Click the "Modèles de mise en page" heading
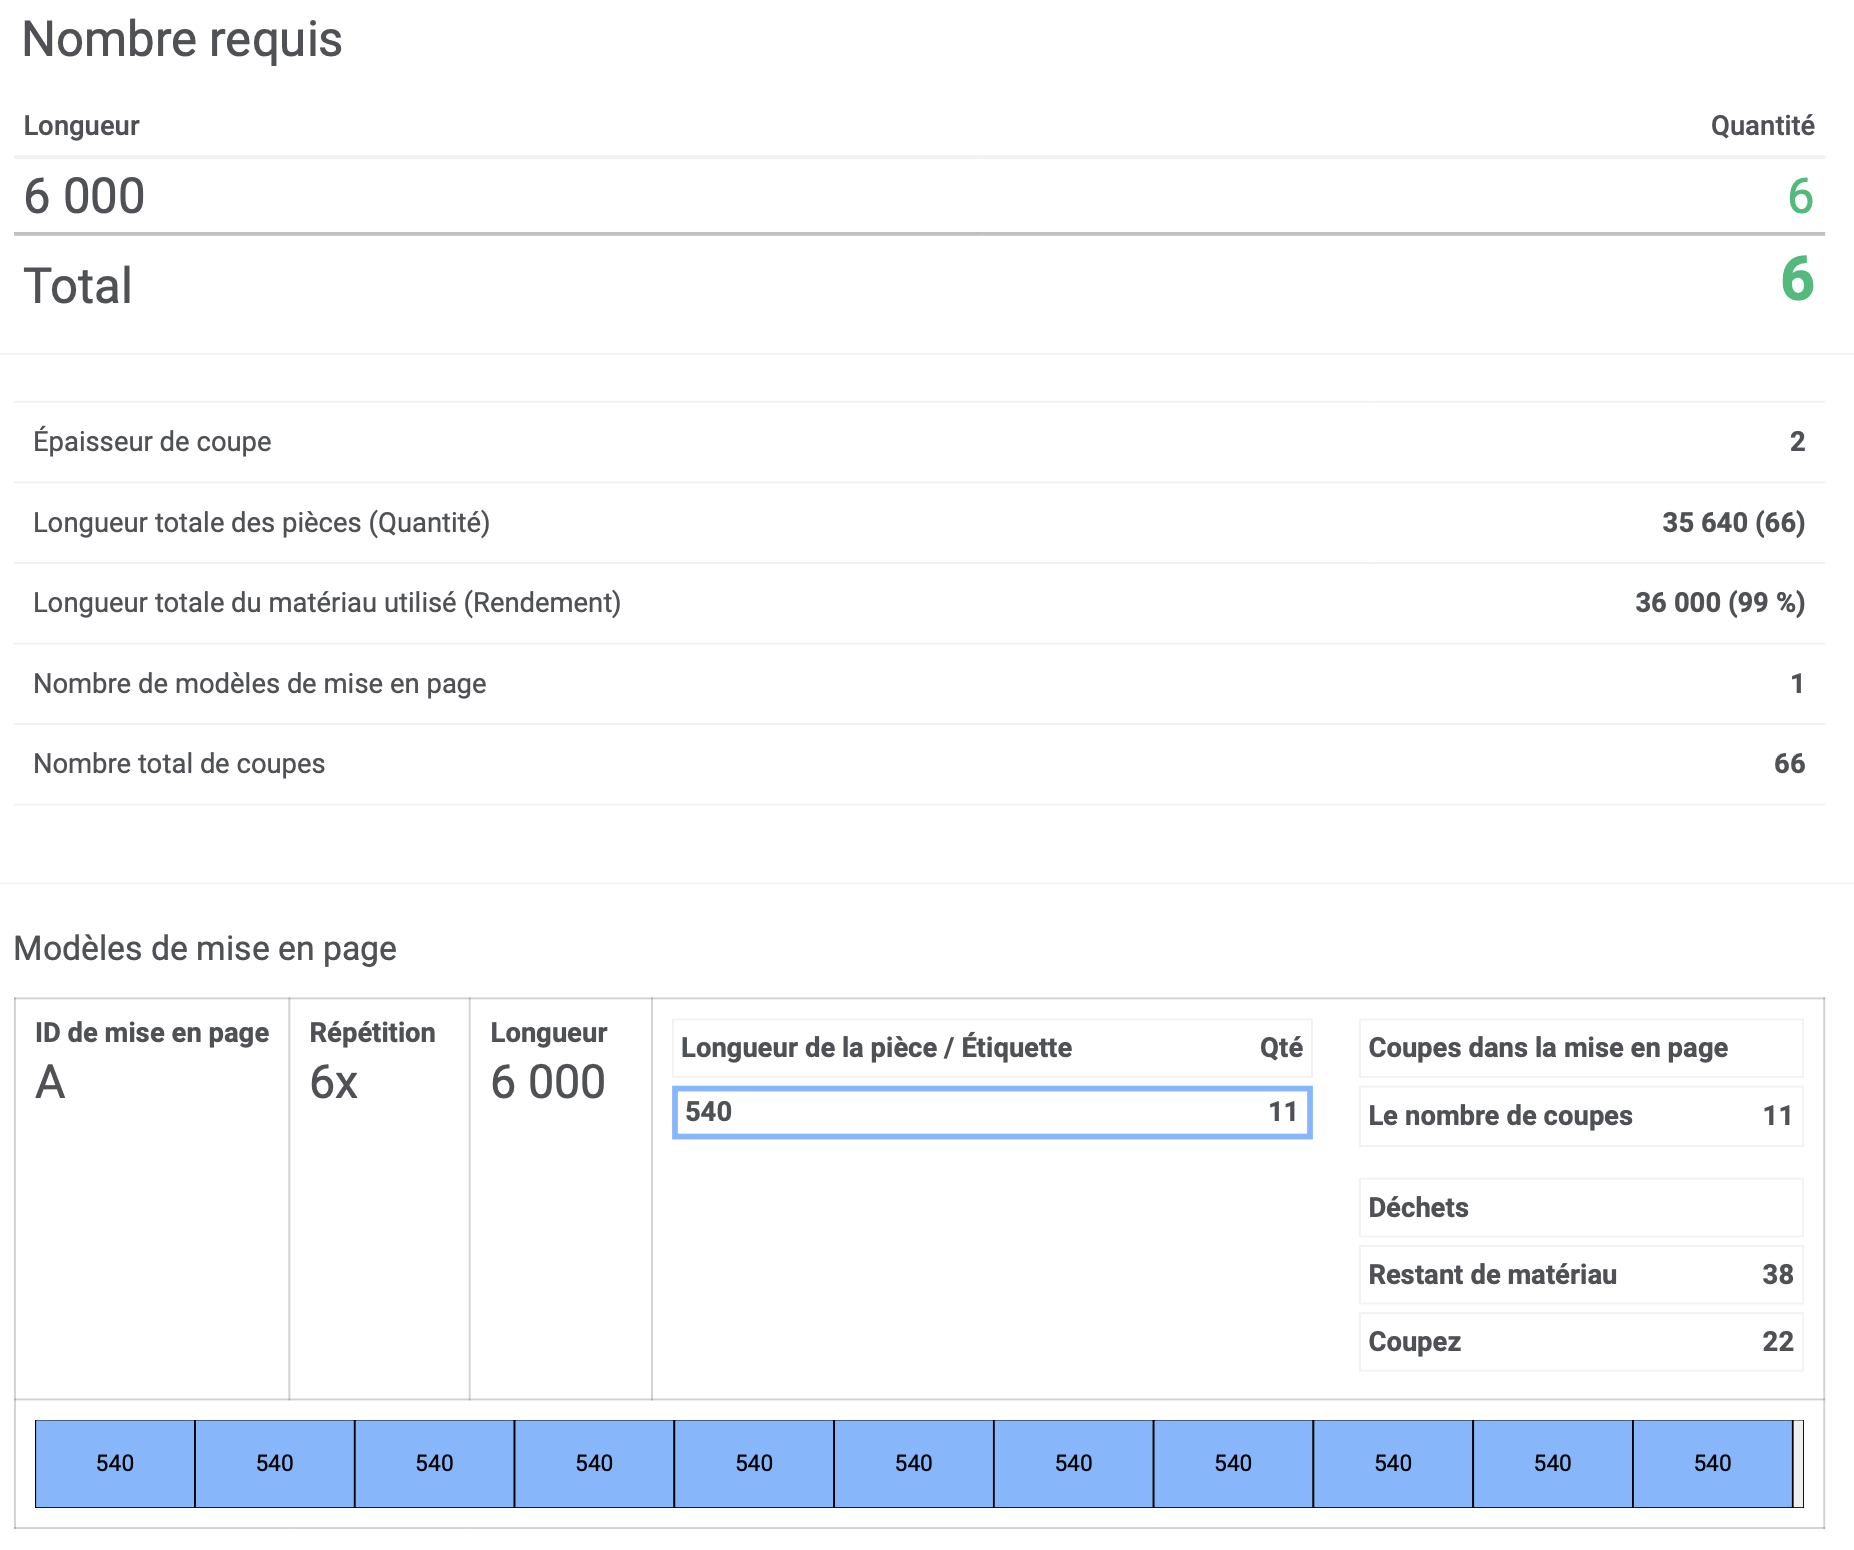1854x1550 pixels. click(x=205, y=949)
